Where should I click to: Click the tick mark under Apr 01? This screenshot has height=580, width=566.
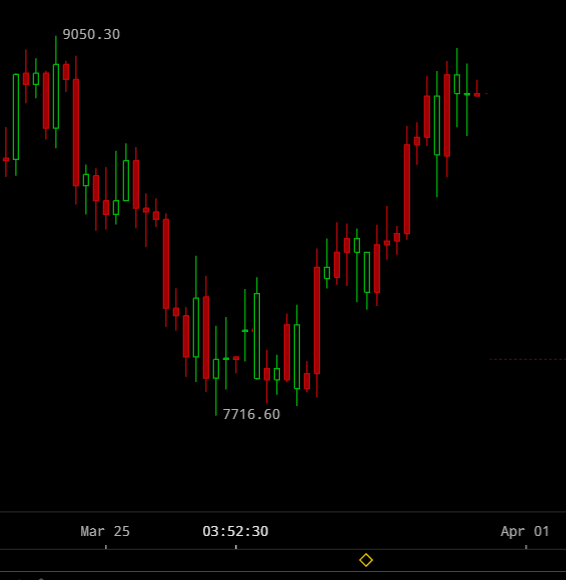[x=526, y=547]
